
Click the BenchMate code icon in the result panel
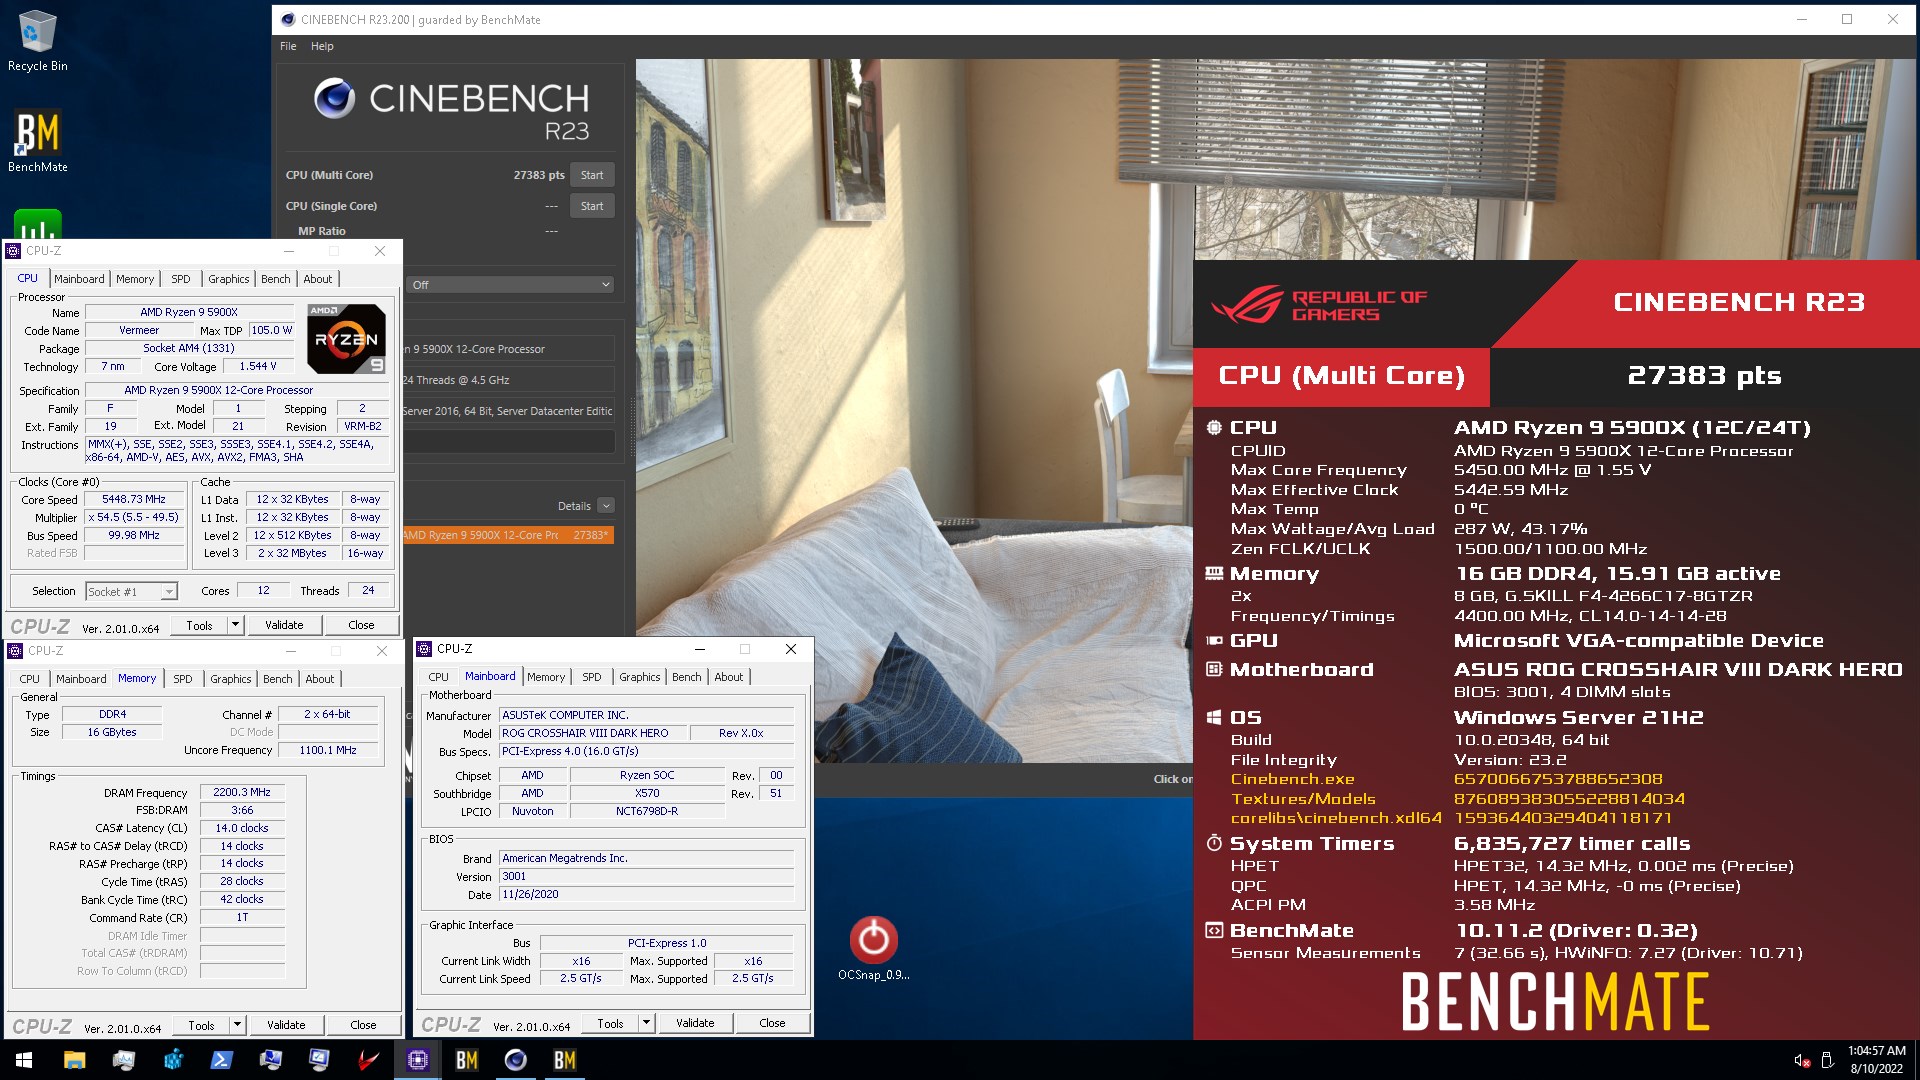(x=1214, y=931)
